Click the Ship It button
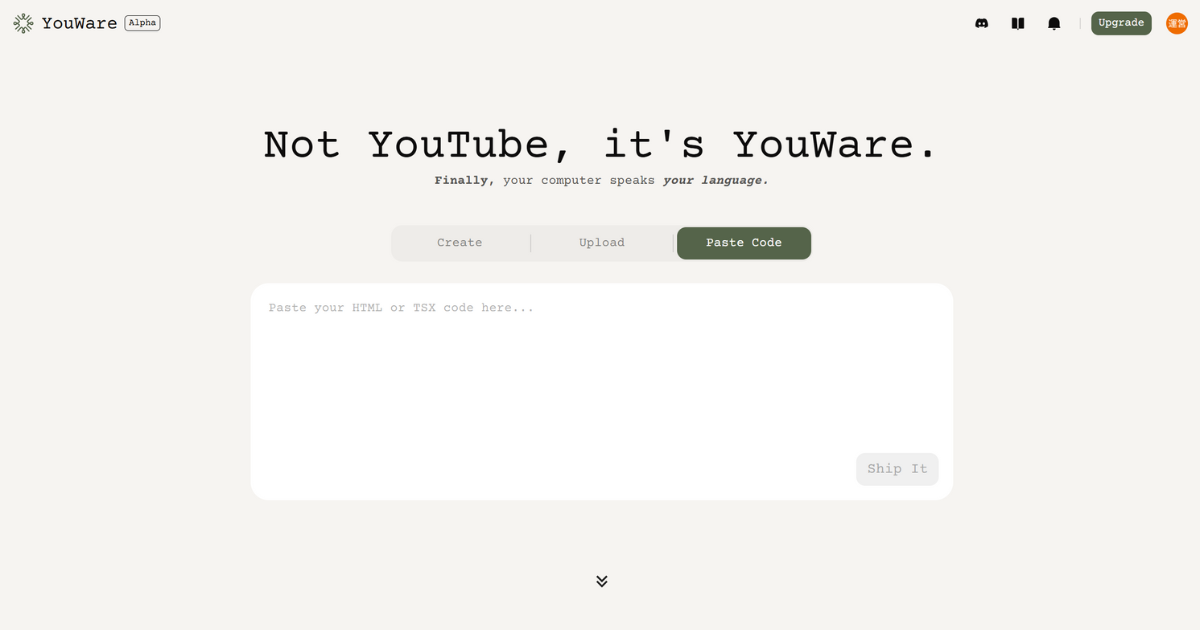Image resolution: width=1200 pixels, height=630 pixels. point(897,469)
